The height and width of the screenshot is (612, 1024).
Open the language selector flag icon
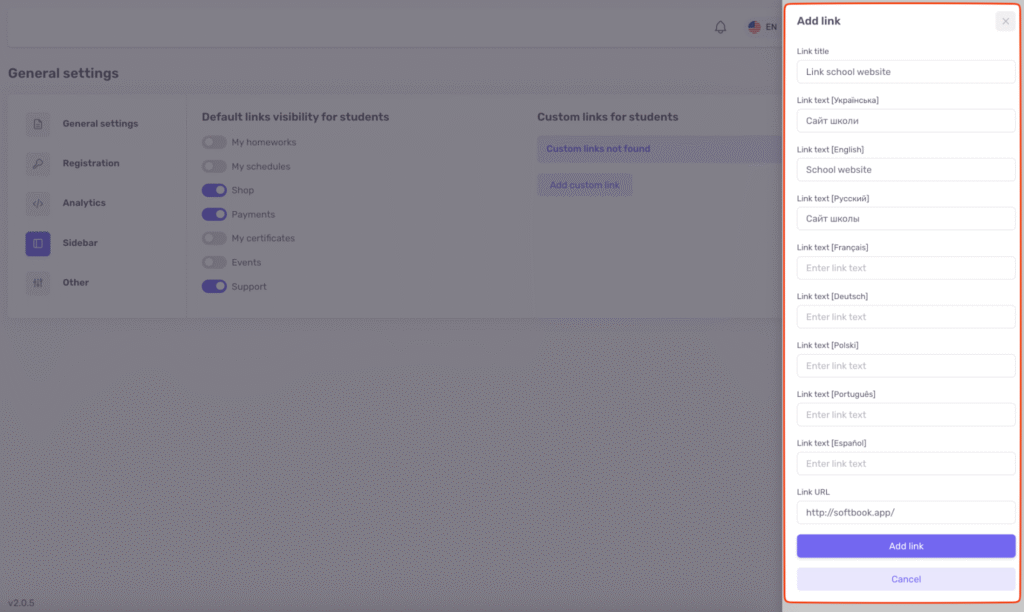click(x=754, y=27)
